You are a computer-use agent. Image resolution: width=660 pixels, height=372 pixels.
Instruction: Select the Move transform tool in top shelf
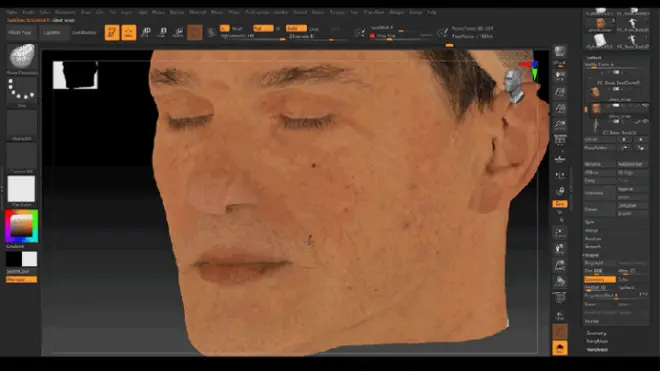click(x=145, y=32)
